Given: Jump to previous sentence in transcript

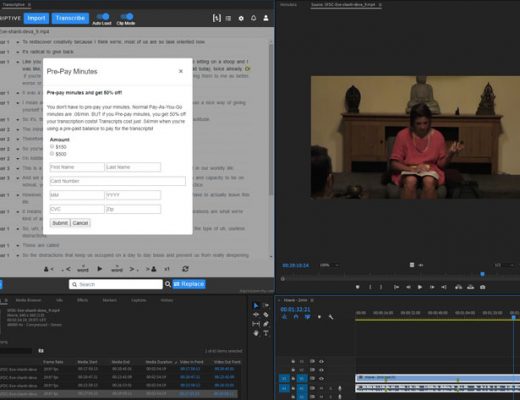Looking at the screenshot, I should click(x=66, y=269).
